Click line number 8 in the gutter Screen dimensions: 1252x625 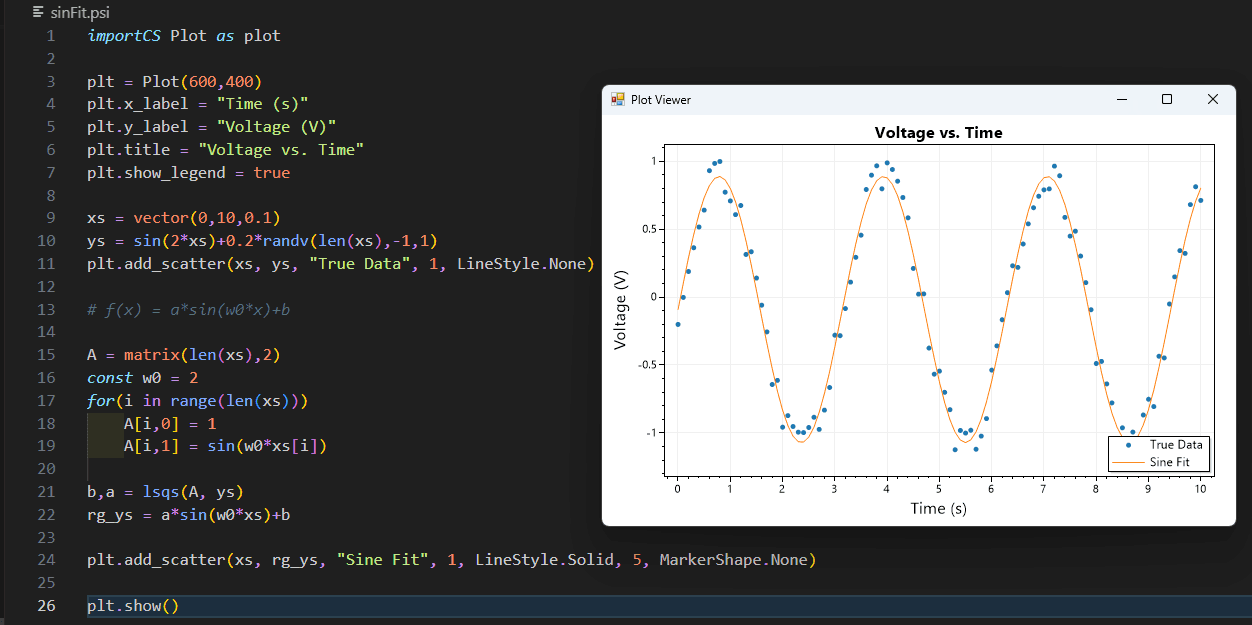[50, 195]
